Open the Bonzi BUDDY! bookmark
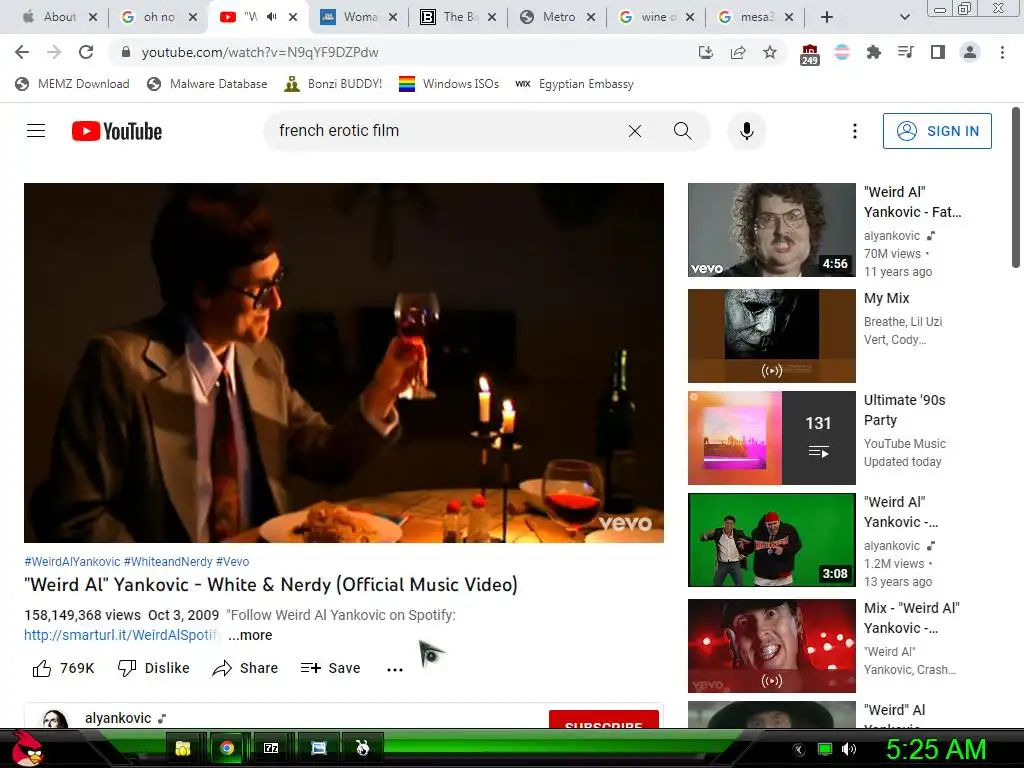This screenshot has width=1024, height=768. [333, 84]
